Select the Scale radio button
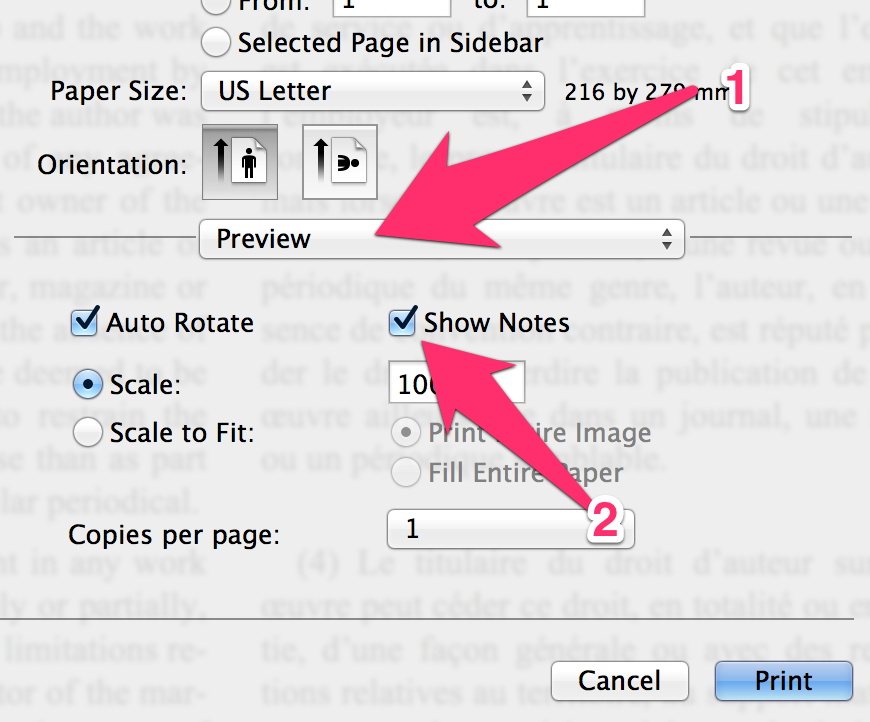Viewport: 870px width, 722px height. tap(89, 385)
